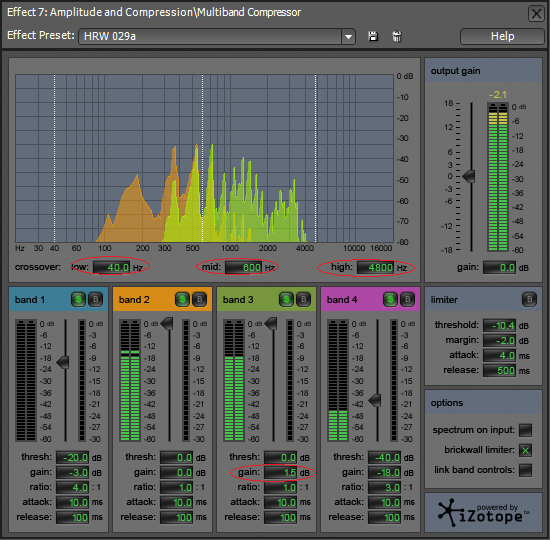Uncheck the brickwall limiter option
Screen dimensions: 550x540
pyautogui.click(x=525, y=450)
